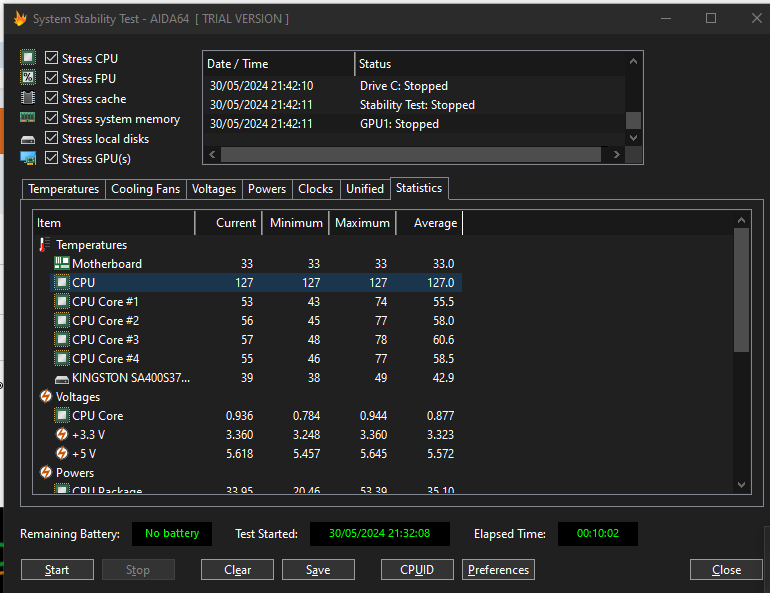Select the KINGSTON SA400S37 row label
Image resolution: width=770 pixels, height=593 pixels.
pyautogui.click(x=131, y=377)
